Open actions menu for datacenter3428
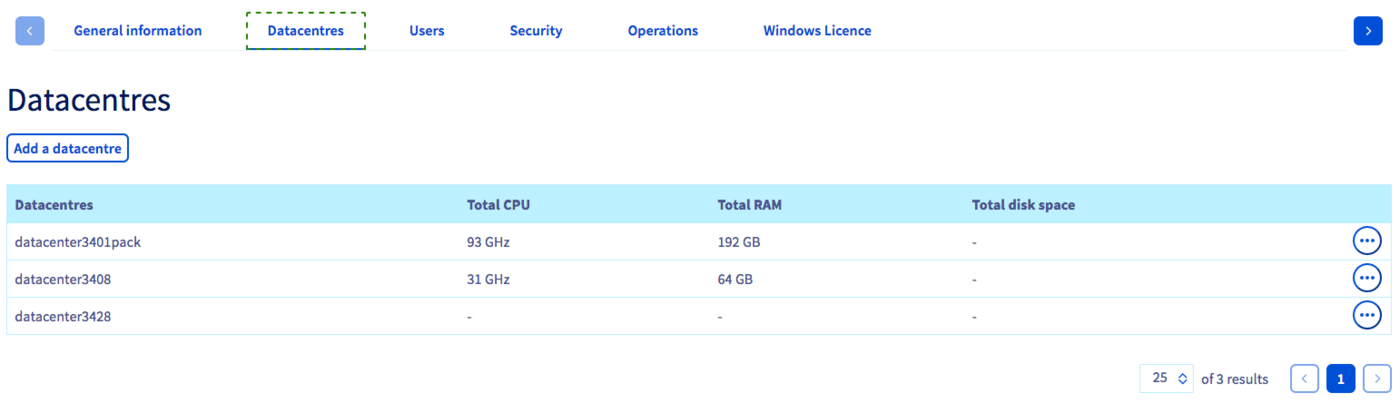The height and width of the screenshot is (403, 1400). tap(1366, 315)
